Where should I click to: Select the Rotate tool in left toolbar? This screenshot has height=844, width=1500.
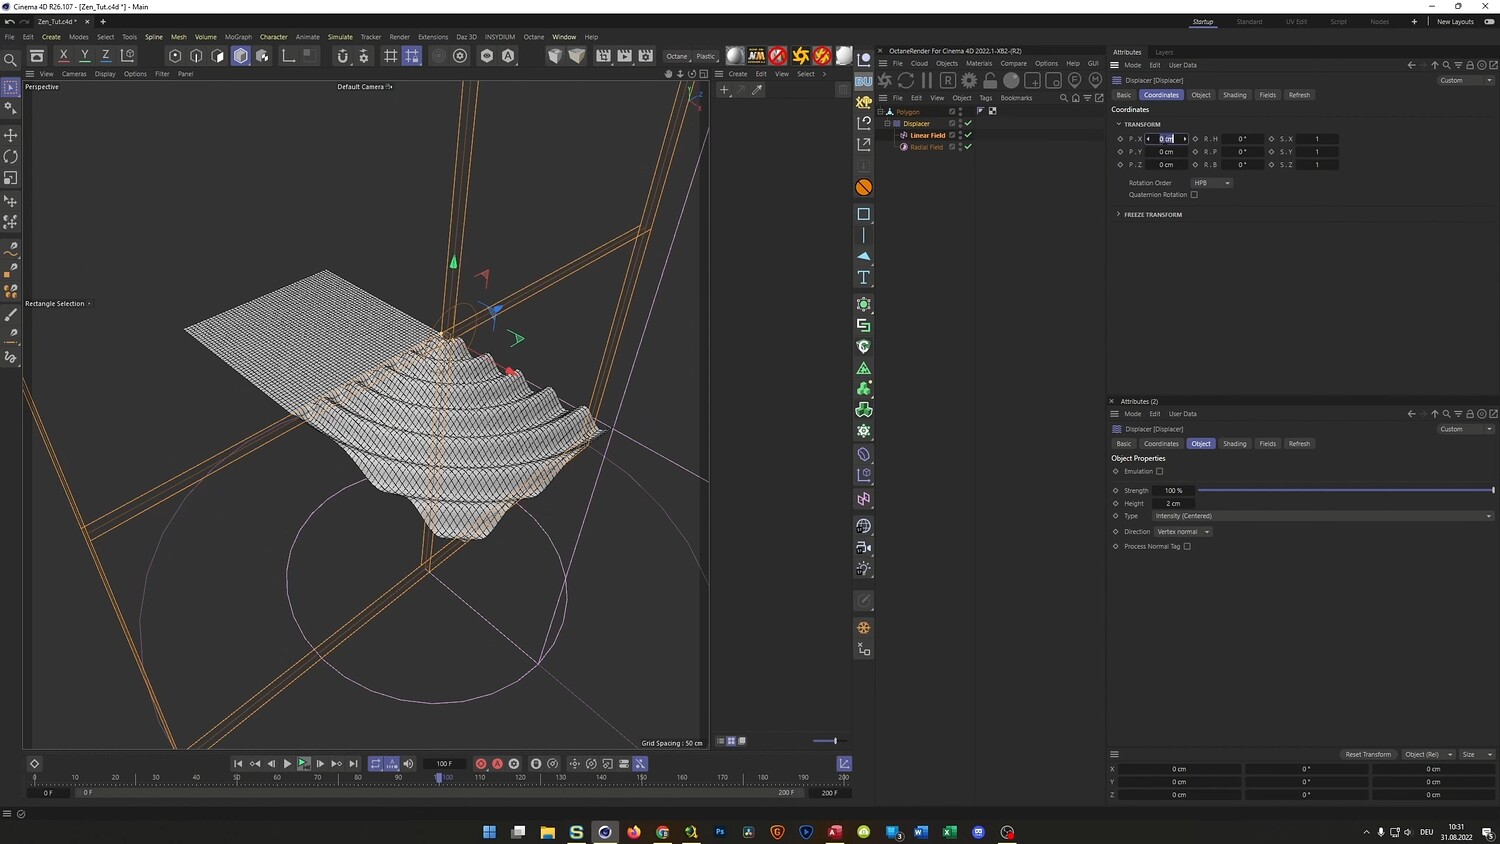[x=11, y=157]
